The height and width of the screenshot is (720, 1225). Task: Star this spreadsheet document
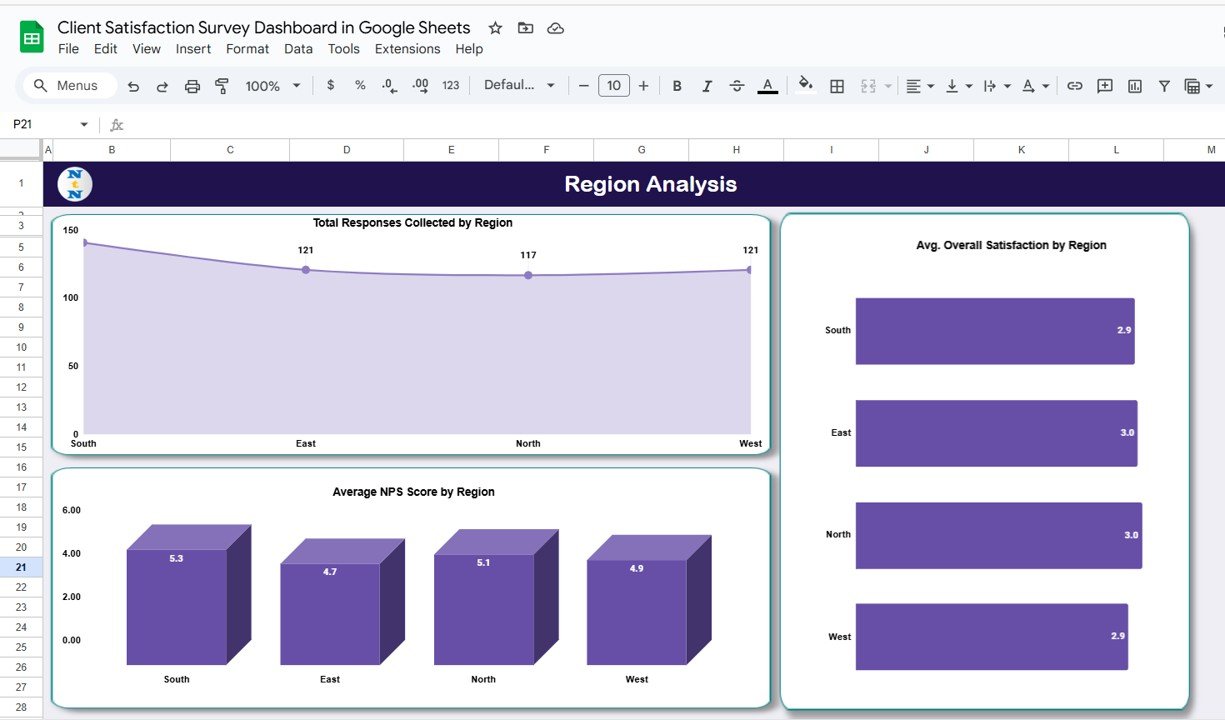(x=495, y=28)
